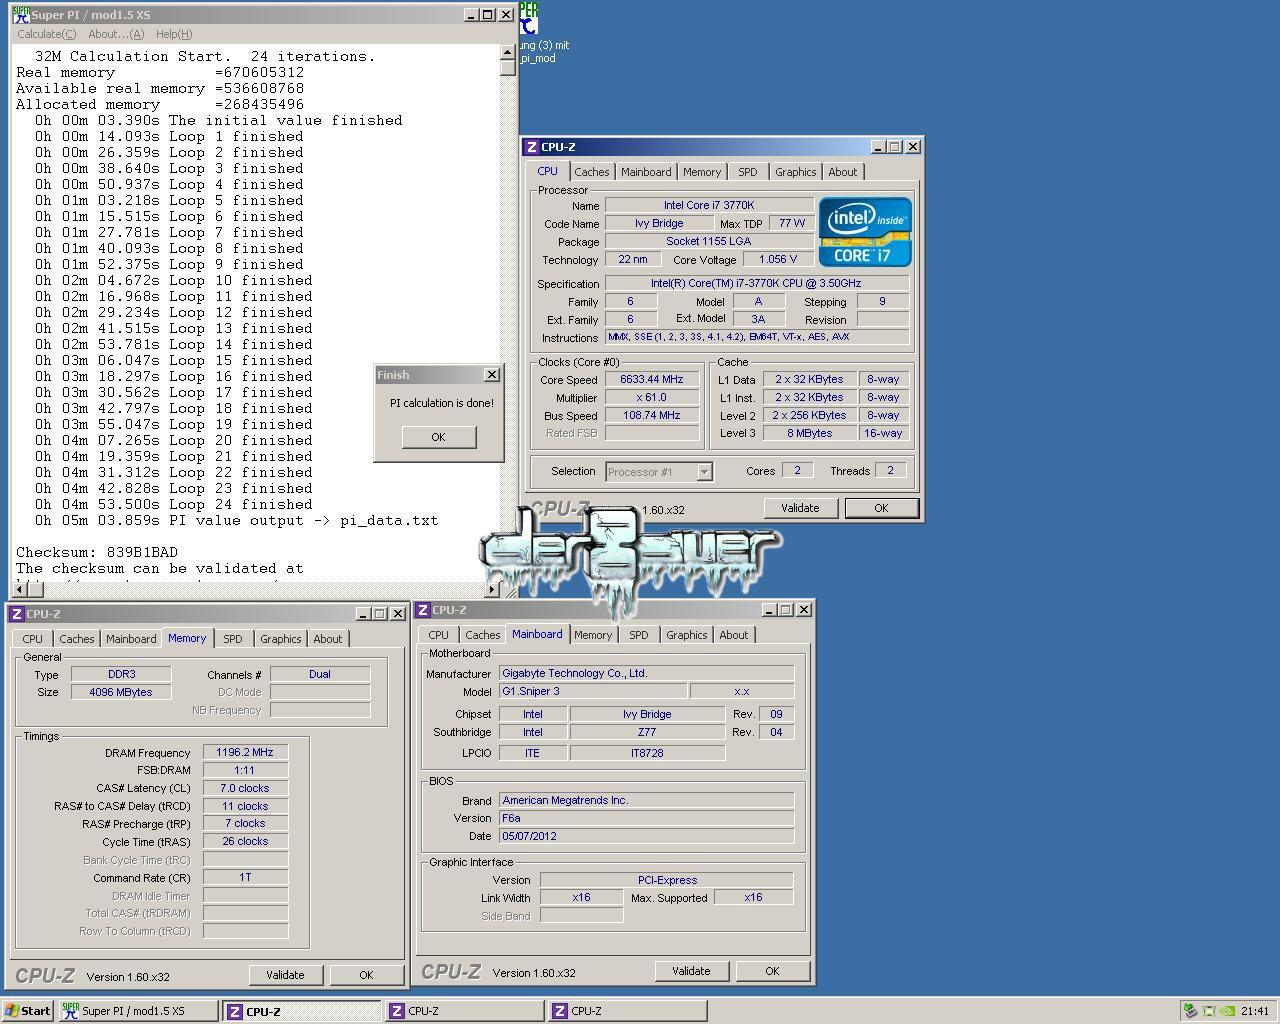Click OK in the CPU tab window
Image resolution: width=1280 pixels, height=1024 pixels.
[881, 508]
